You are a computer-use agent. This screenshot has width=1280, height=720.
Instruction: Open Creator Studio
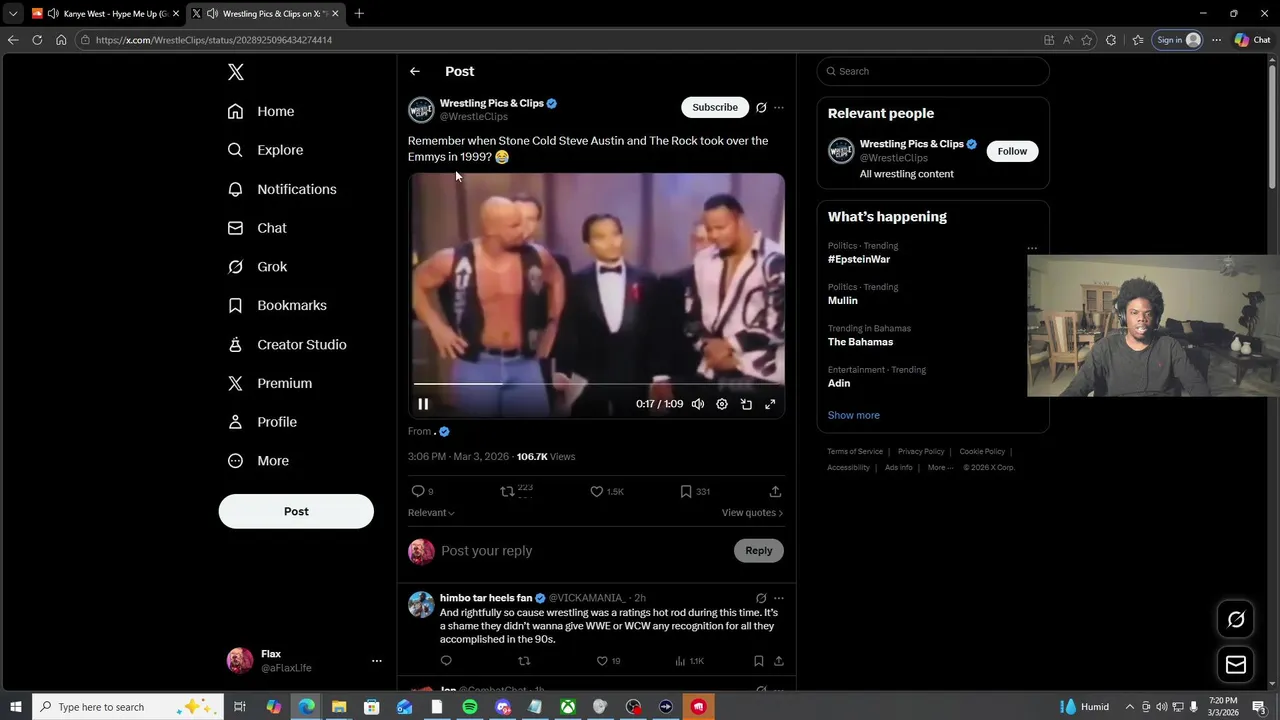click(287, 344)
